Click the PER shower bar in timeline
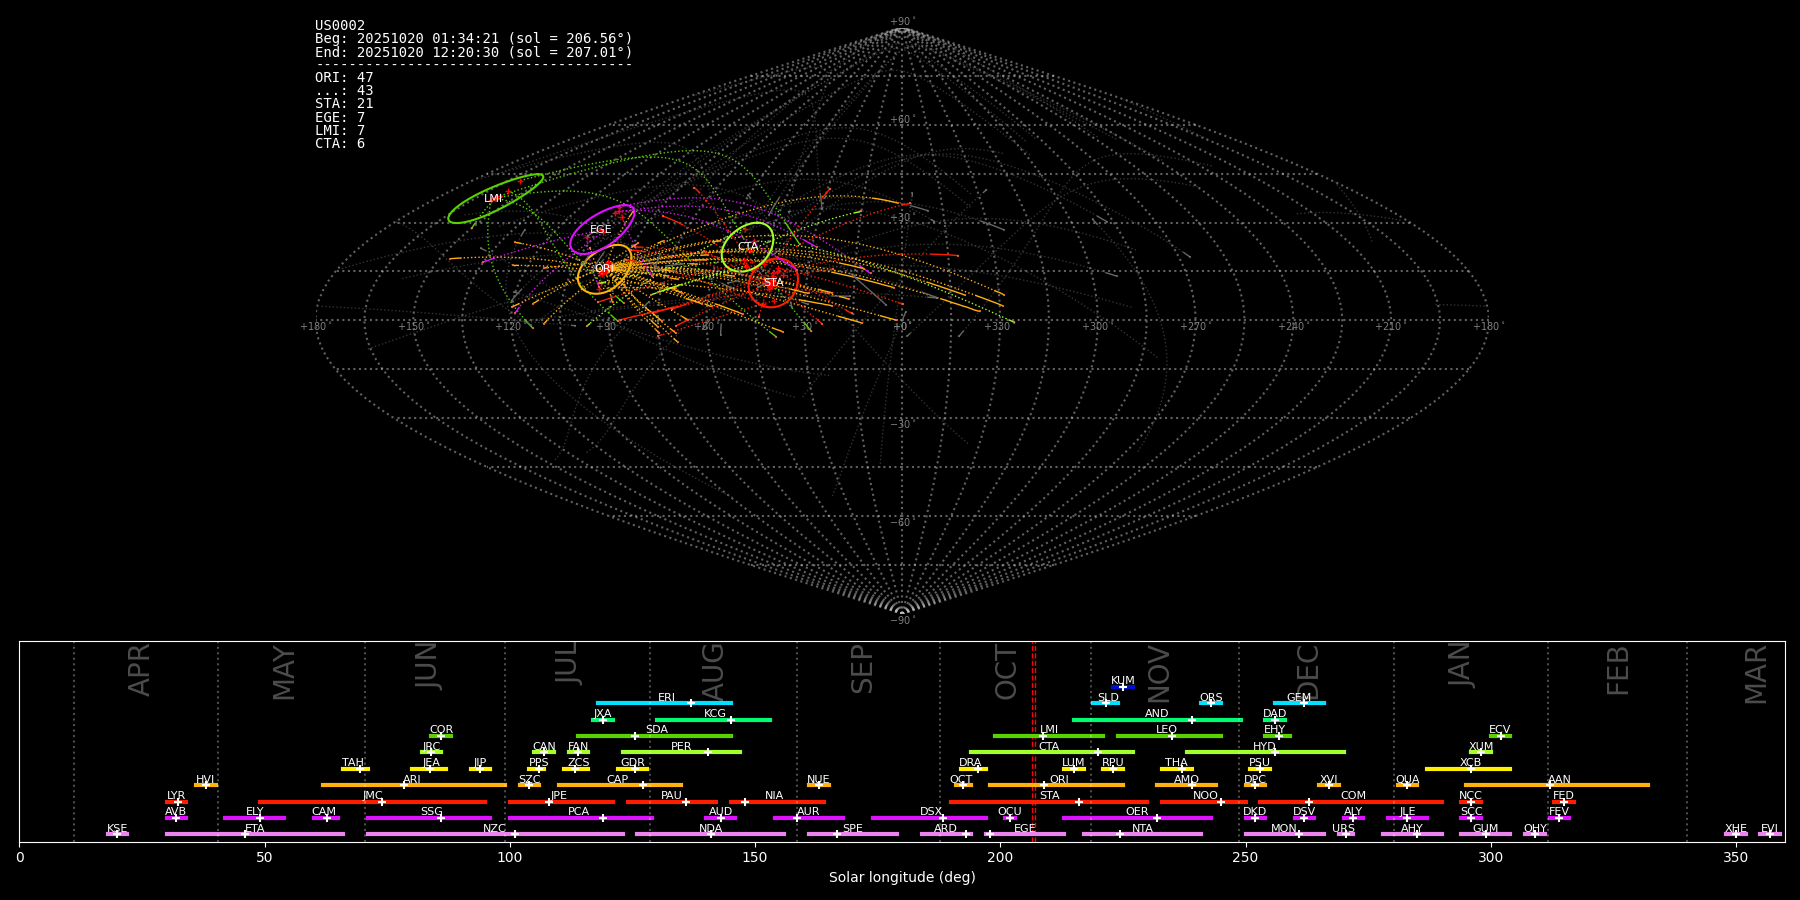 [681, 752]
